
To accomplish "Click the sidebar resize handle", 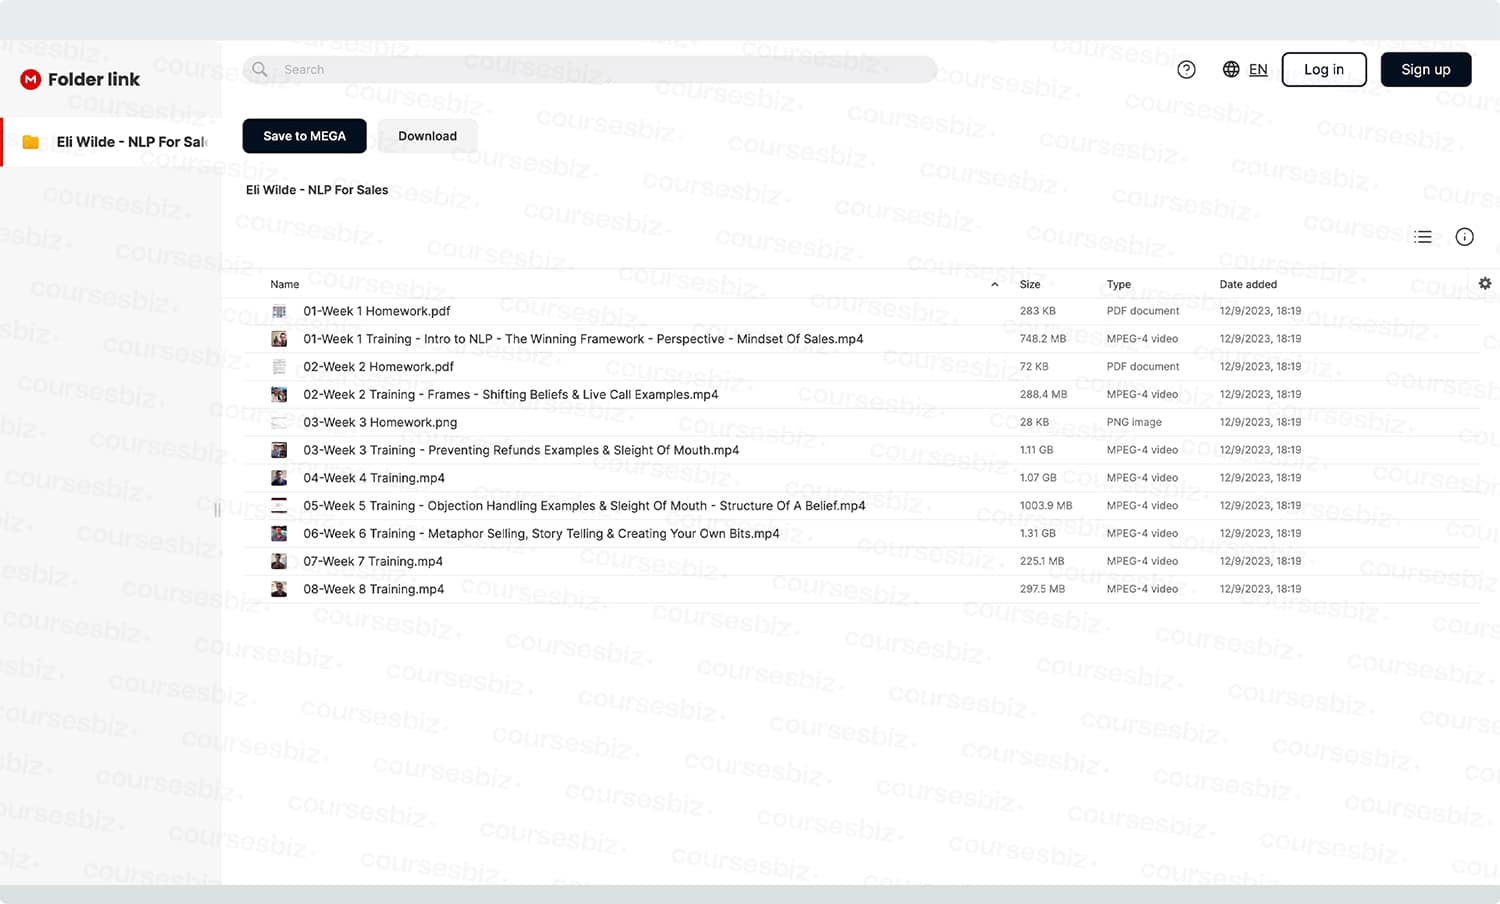I will [x=217, y=510].
